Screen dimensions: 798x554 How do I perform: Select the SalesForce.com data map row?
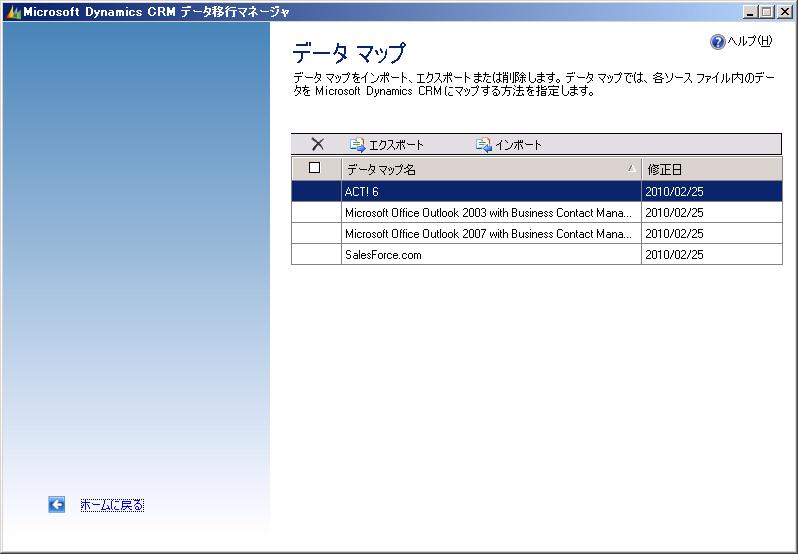click(x=537, y=254)
